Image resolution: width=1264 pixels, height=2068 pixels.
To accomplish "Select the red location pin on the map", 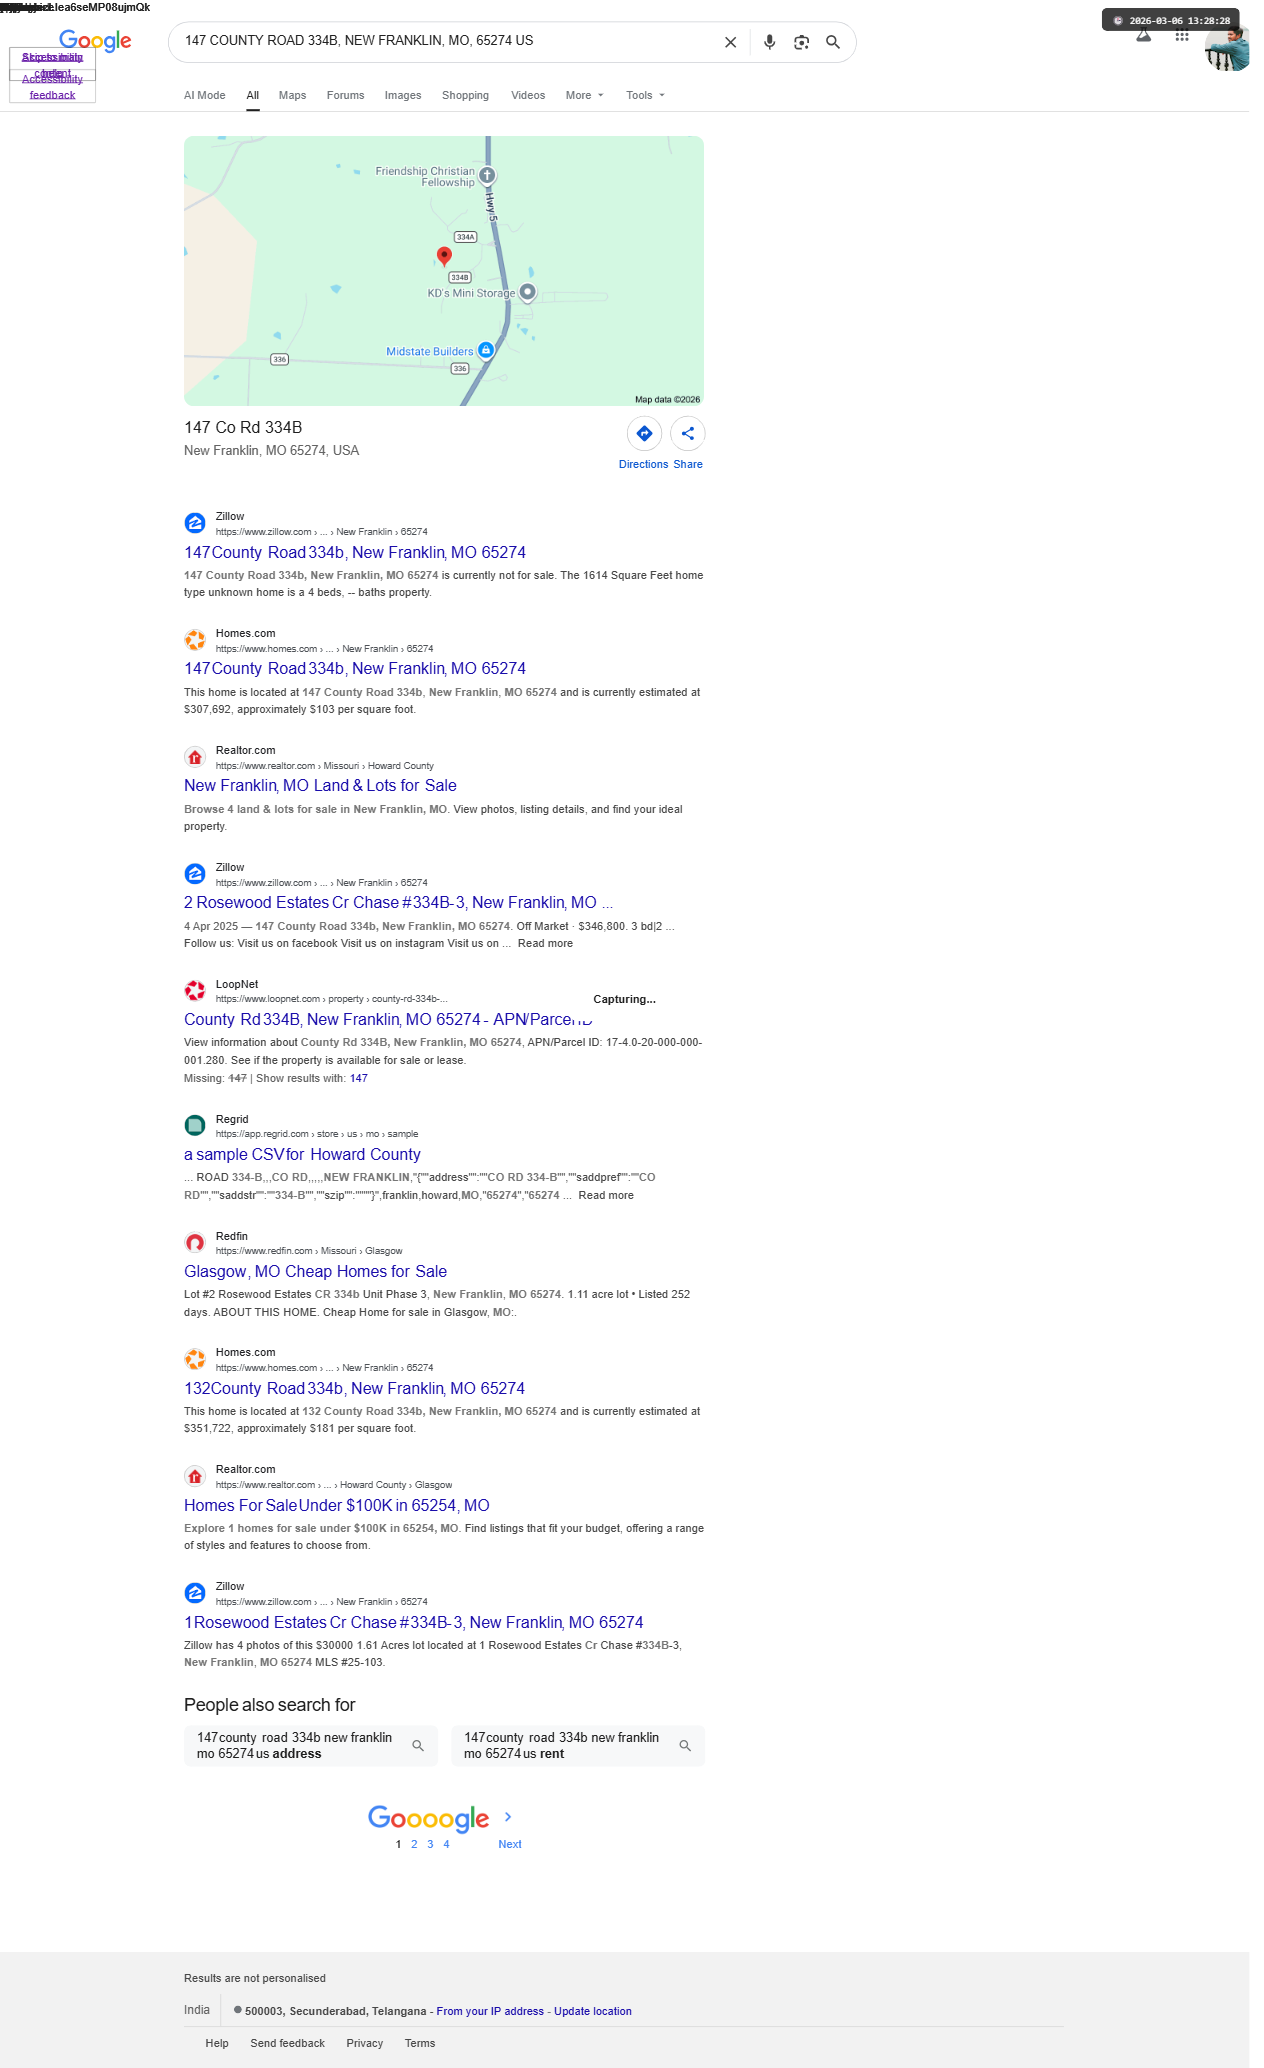I will point(444,256).
